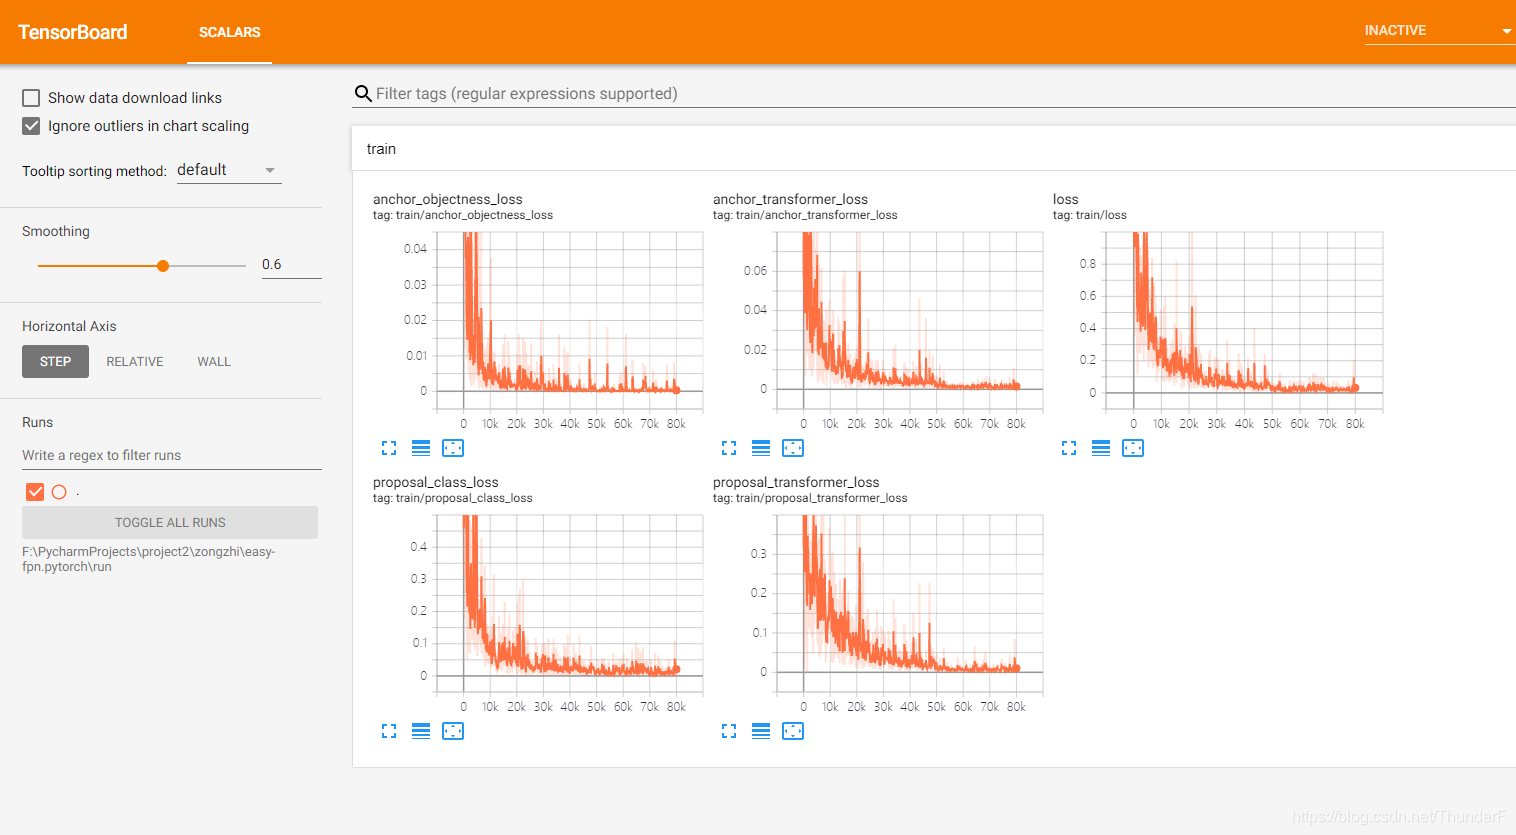Image resolution: width=1516 pixels, height=835 pixels.
Task: Select STEP horizontal axis mode
Action: point(55,362)
